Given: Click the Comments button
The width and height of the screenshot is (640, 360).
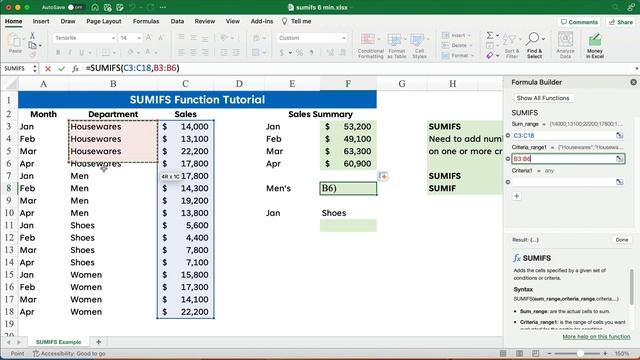Looking at the screenshot, I should (x=579, y=22).
